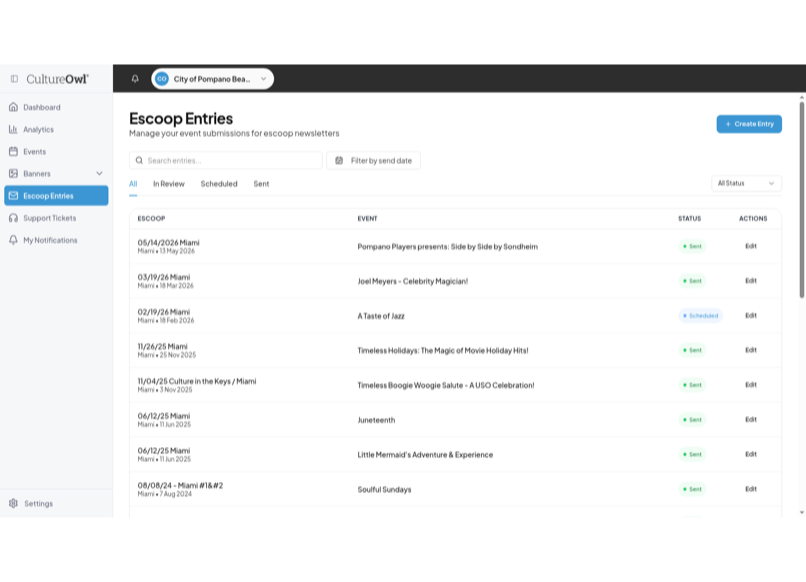806x582 pixels.
Task: Click the 08/08/24 - Miami #1&#2 escoop name
Action: pyautogui.click(x=180, y=485)
